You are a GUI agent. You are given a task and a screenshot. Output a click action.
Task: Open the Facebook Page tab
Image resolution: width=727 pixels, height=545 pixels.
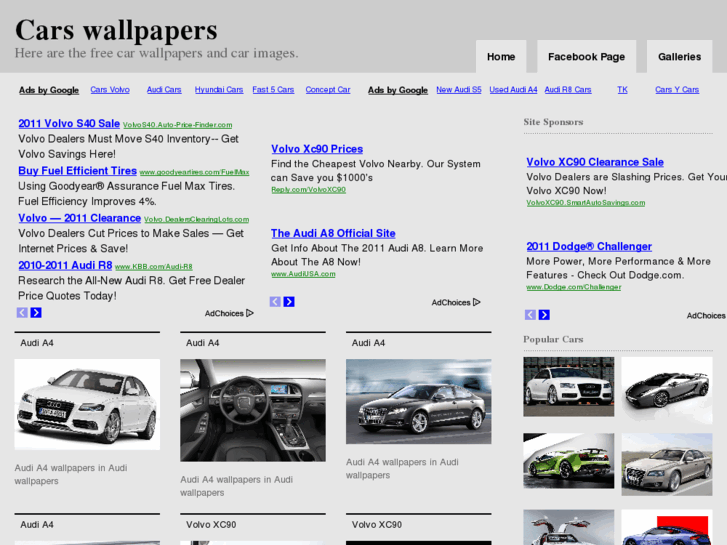click(587, 57)
